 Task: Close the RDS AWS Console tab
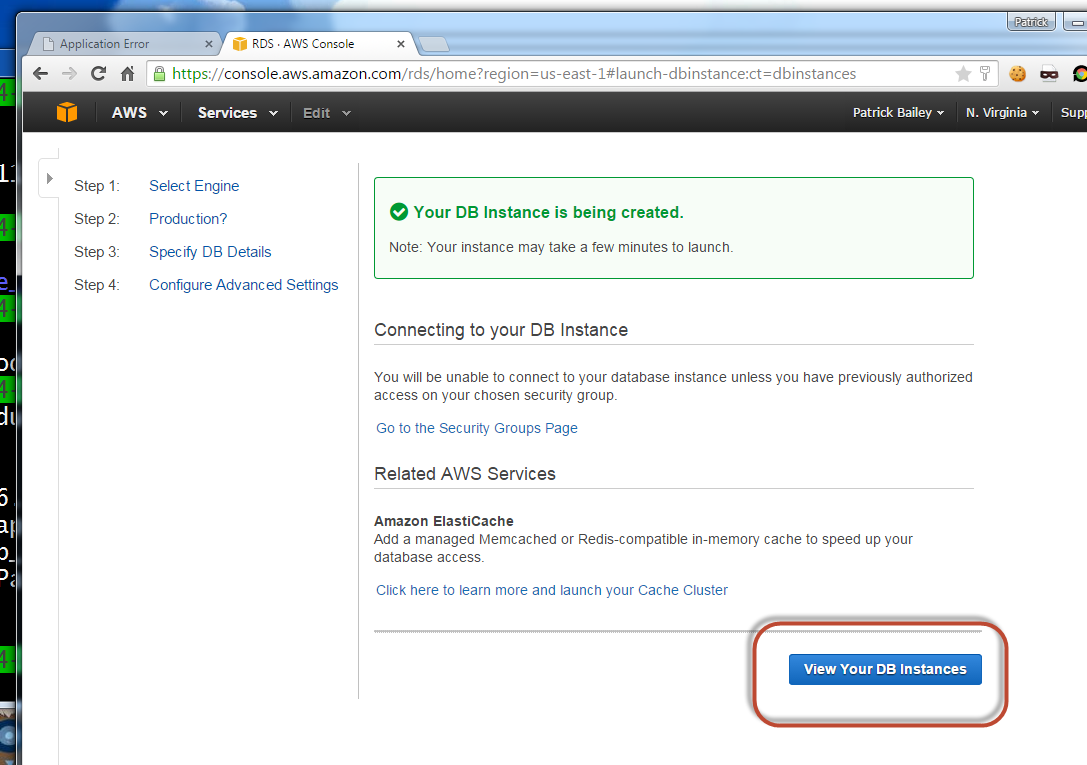point(401,44)
